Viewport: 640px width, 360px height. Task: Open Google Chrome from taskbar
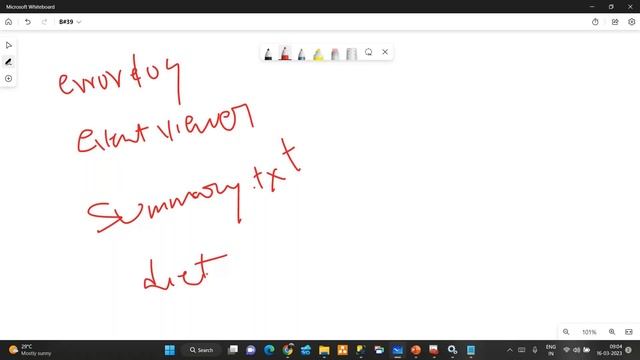[288, 350]
